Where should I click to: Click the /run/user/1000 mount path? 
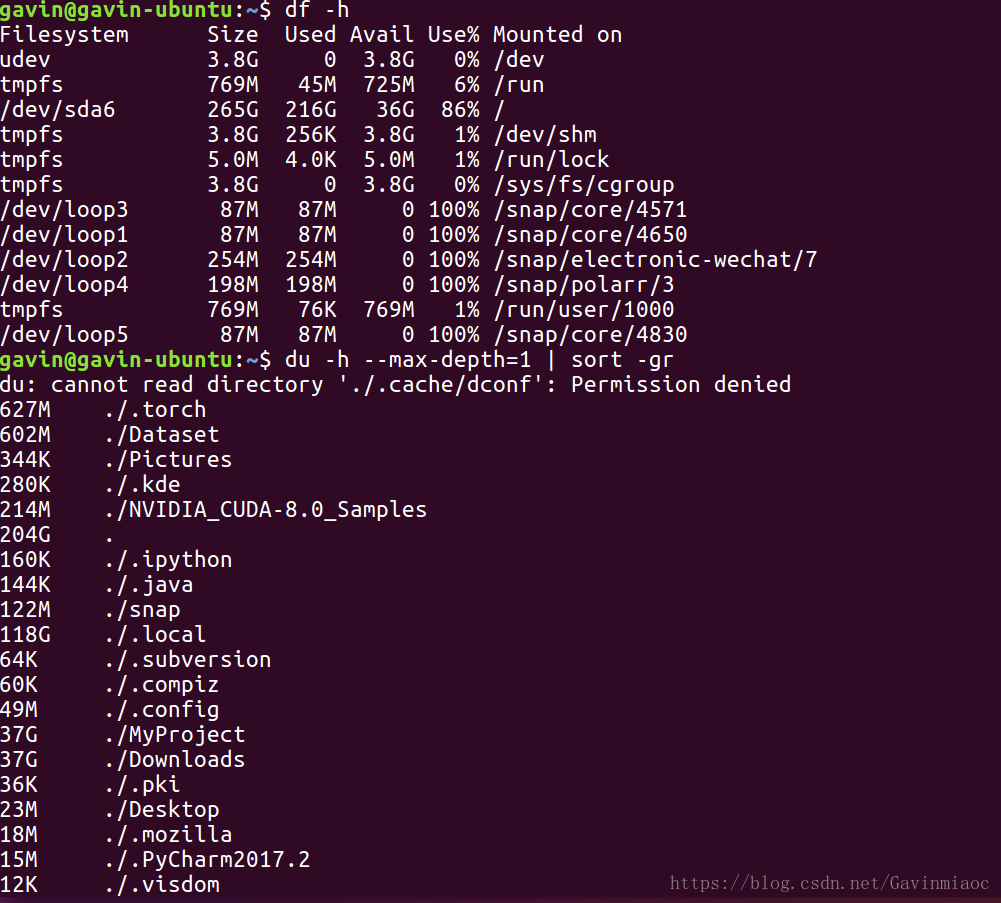pos(583,310)
